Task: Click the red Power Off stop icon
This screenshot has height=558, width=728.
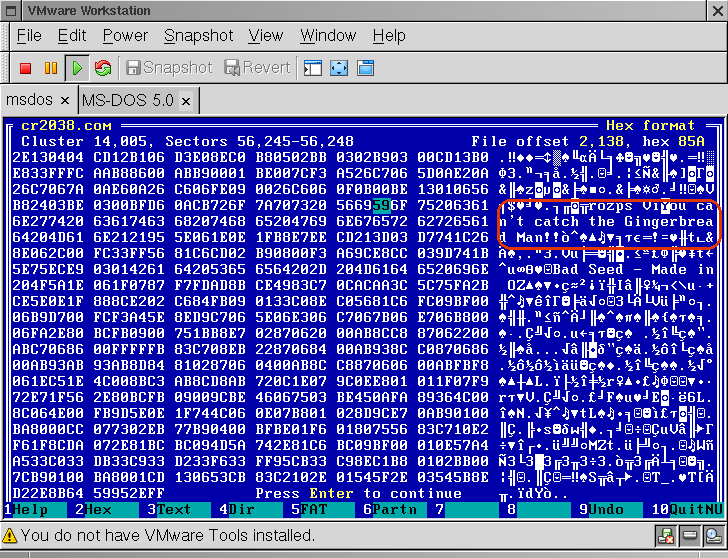Action: pyautogui.click(x=26, y=68)
